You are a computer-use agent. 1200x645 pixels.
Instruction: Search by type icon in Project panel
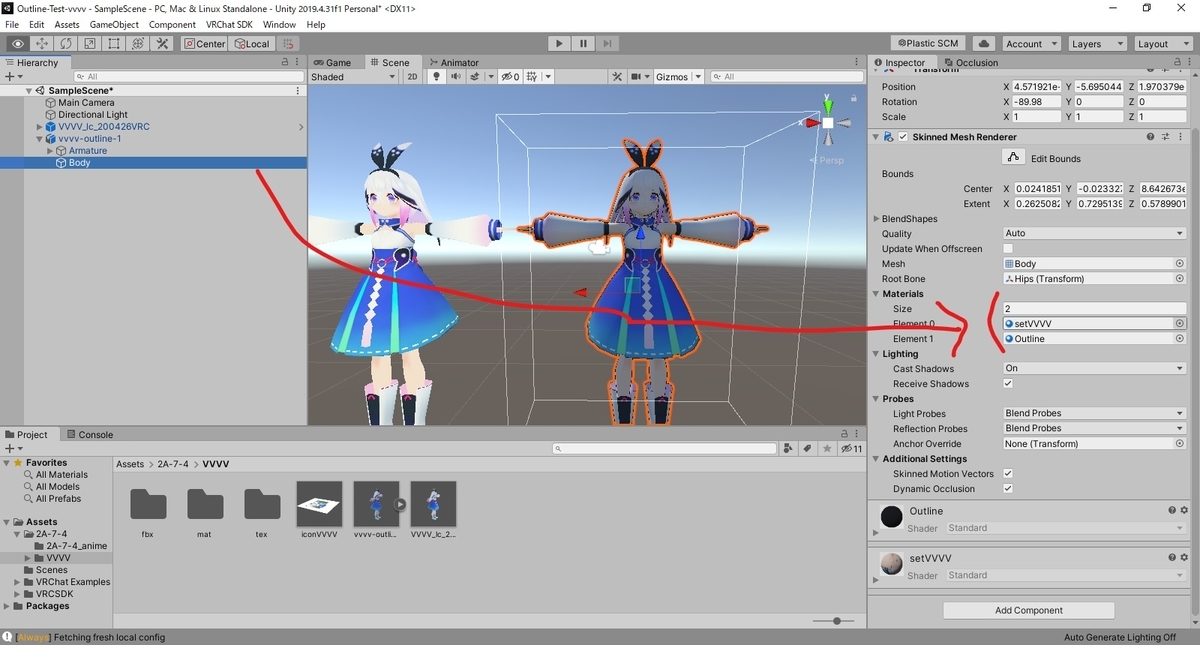point(789,449)
